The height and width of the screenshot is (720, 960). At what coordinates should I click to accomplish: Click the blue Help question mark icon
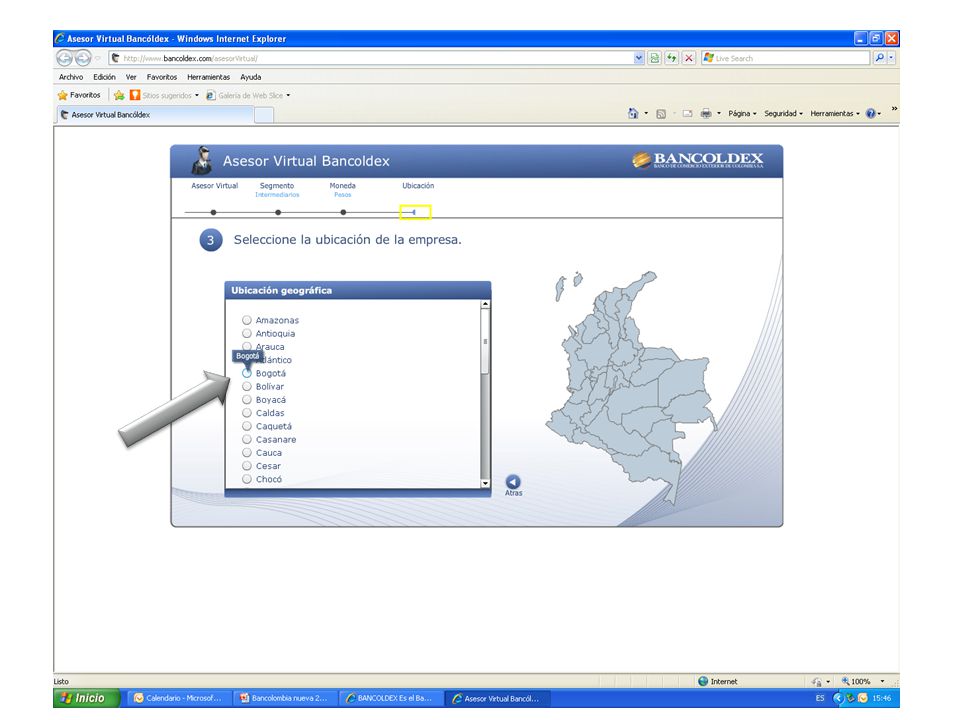[x=871, y=113]
